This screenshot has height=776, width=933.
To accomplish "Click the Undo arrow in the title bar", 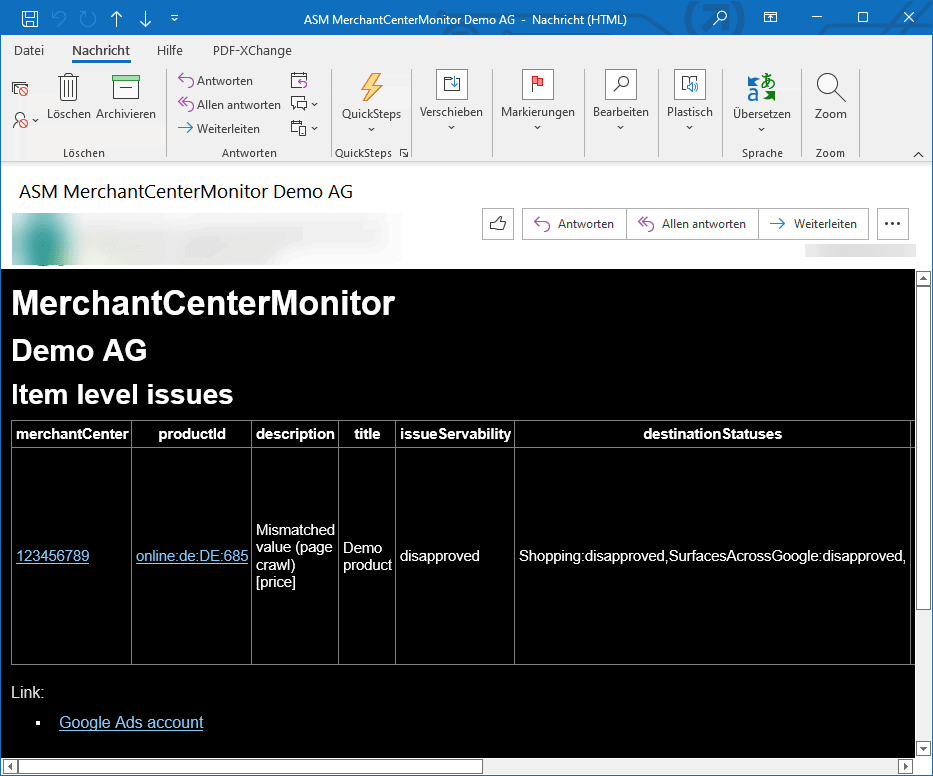I will click(x=59, y=19).
